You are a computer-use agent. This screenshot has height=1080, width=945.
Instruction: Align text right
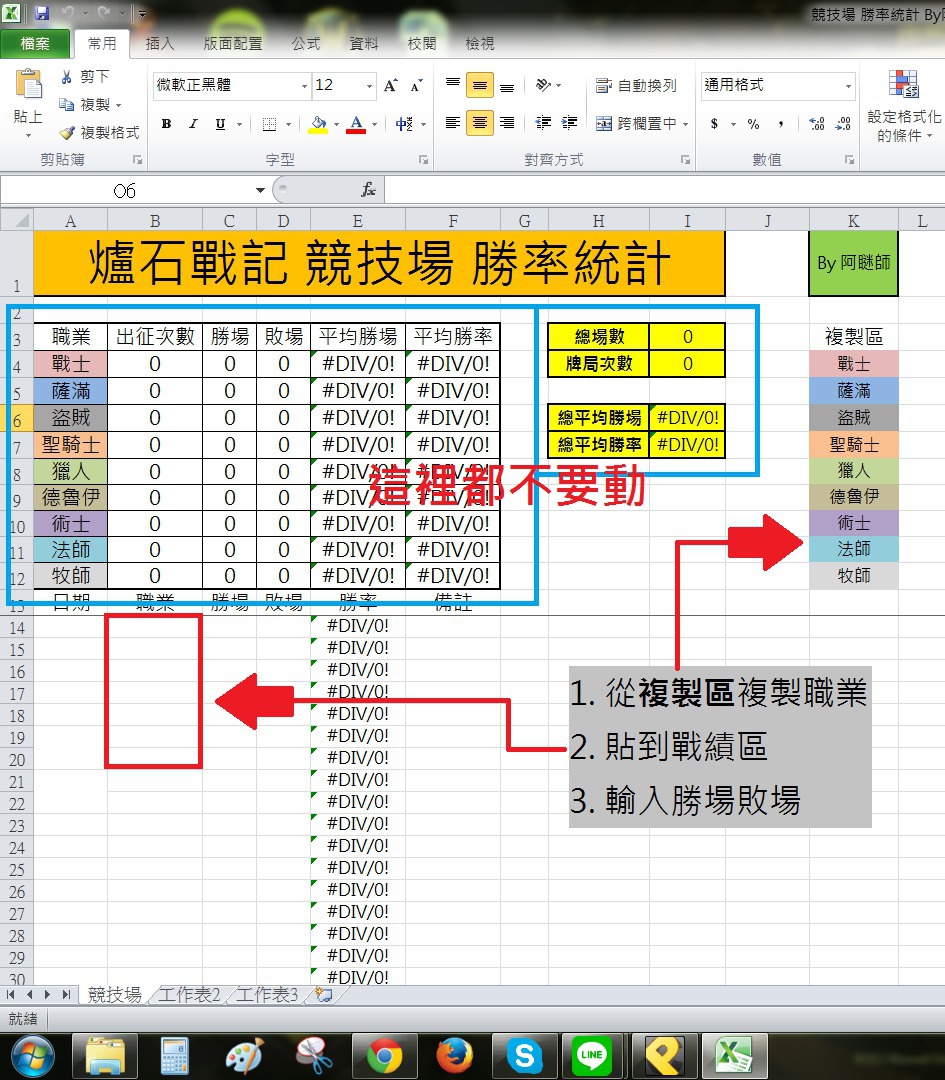point(507,123)
